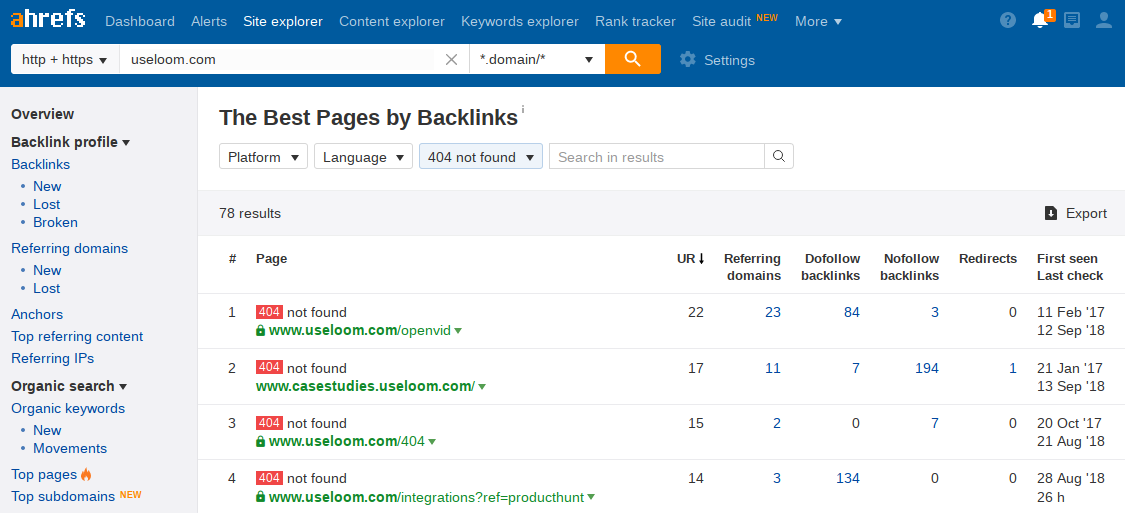
Task: Open Referring domains in sidebar
Action: point(70,248)
